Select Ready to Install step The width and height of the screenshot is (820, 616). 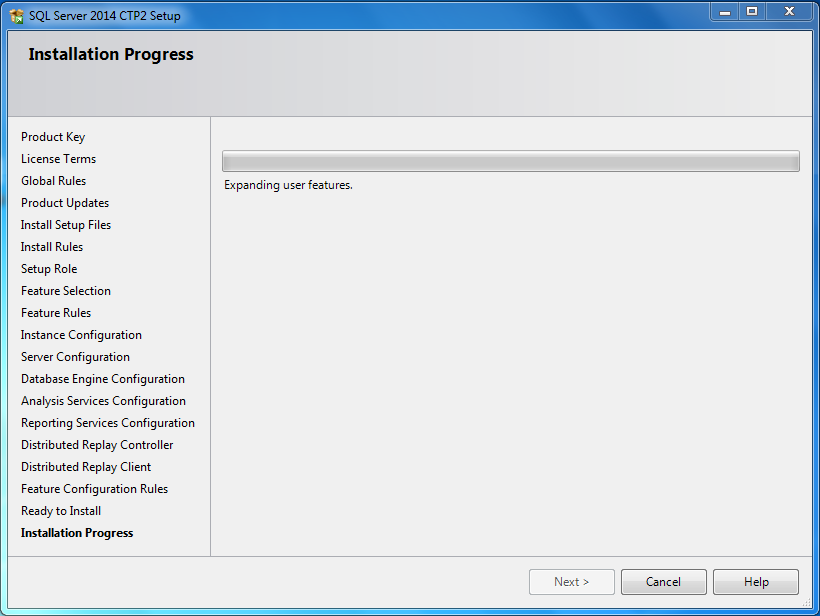point(61,511)
